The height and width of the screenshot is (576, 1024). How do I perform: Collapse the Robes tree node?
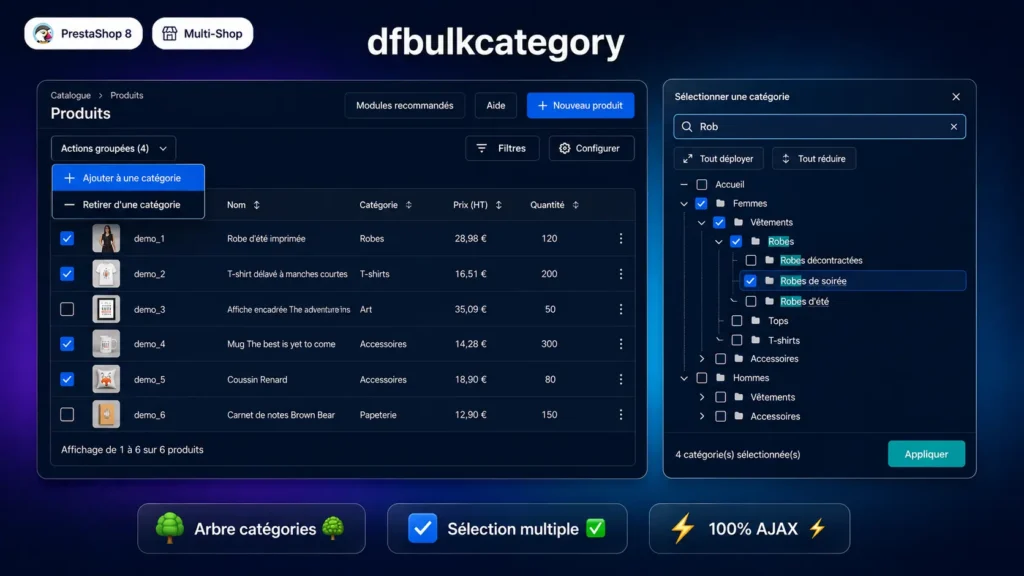click(x=719, y=242)
